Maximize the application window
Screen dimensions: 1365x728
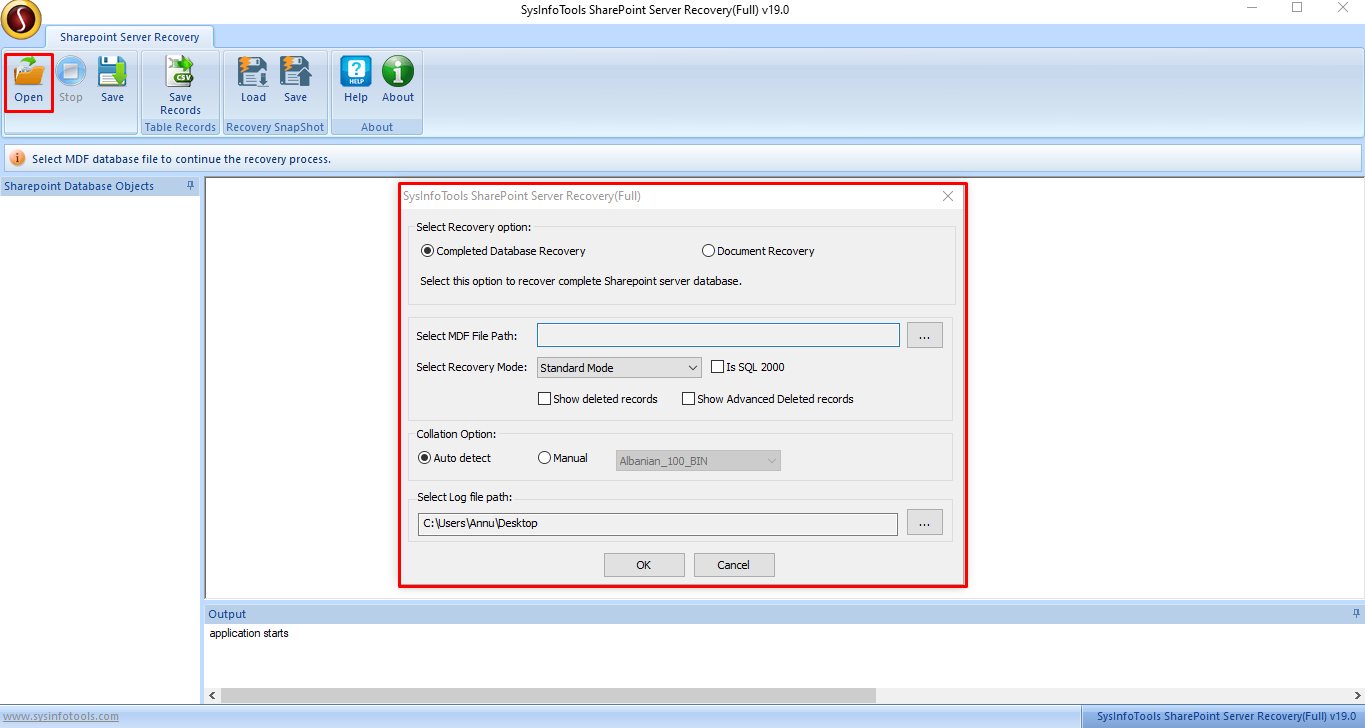(1297, 8)
